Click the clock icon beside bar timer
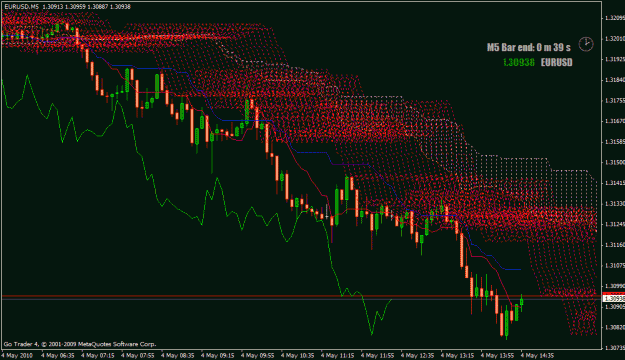The width and height of the screenshot is (625, 360). coord(586,44)
